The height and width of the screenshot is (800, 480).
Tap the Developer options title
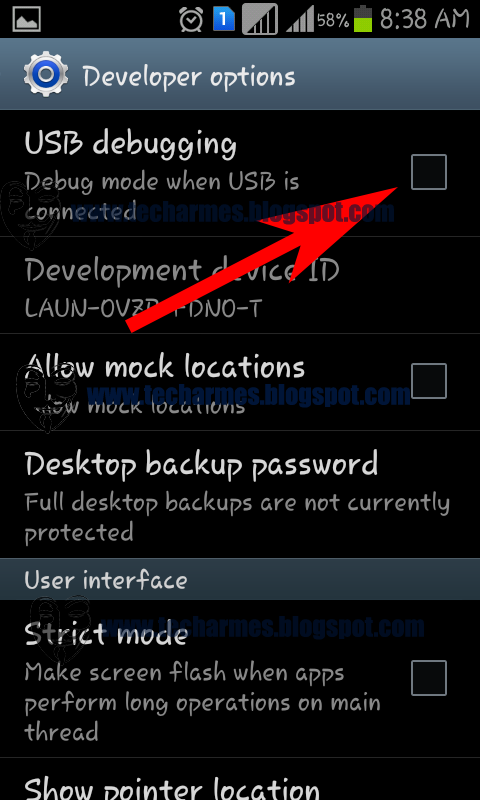(189, 77)
